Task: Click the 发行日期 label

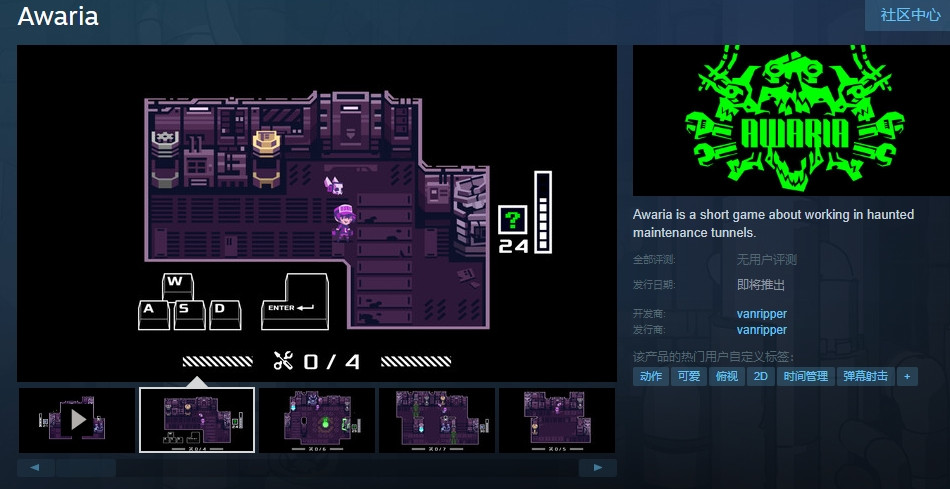Action: 654,285
